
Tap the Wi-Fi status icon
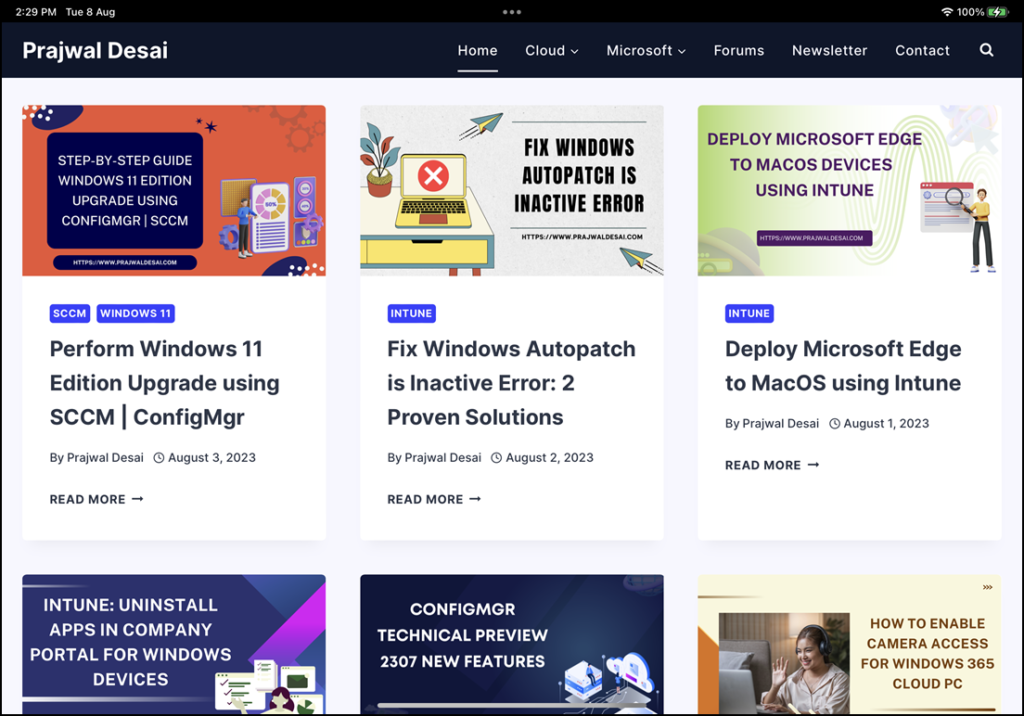pyautogui.click(x=946, y=12)
